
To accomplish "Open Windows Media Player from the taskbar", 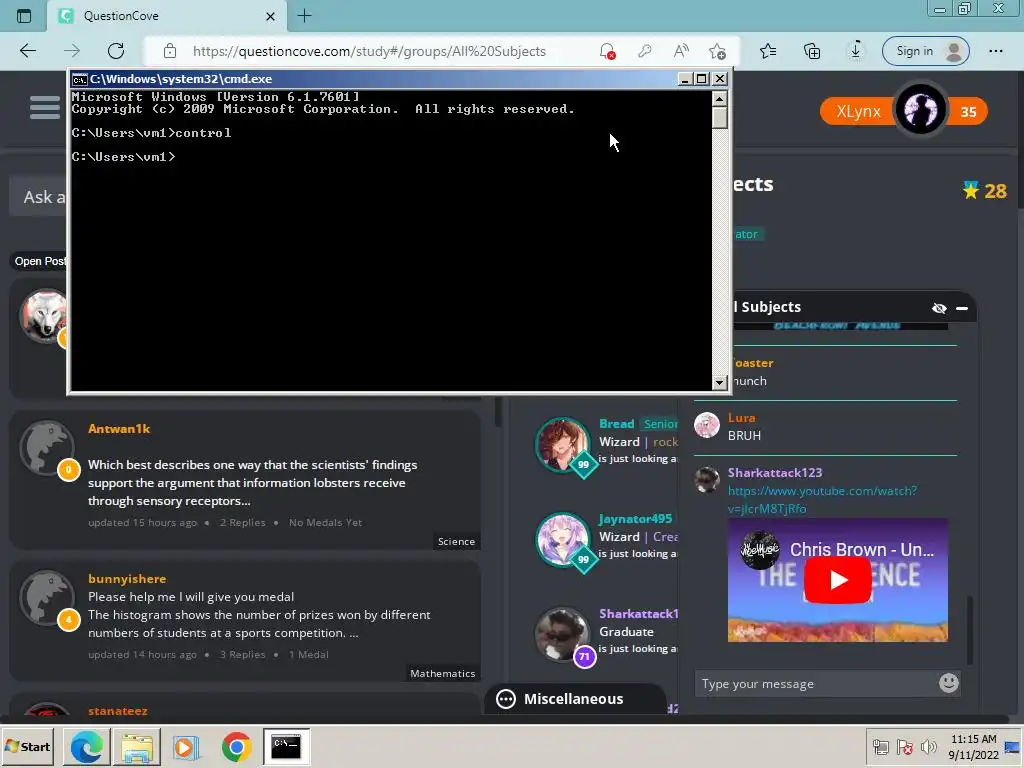I will [x=187, y=746].
